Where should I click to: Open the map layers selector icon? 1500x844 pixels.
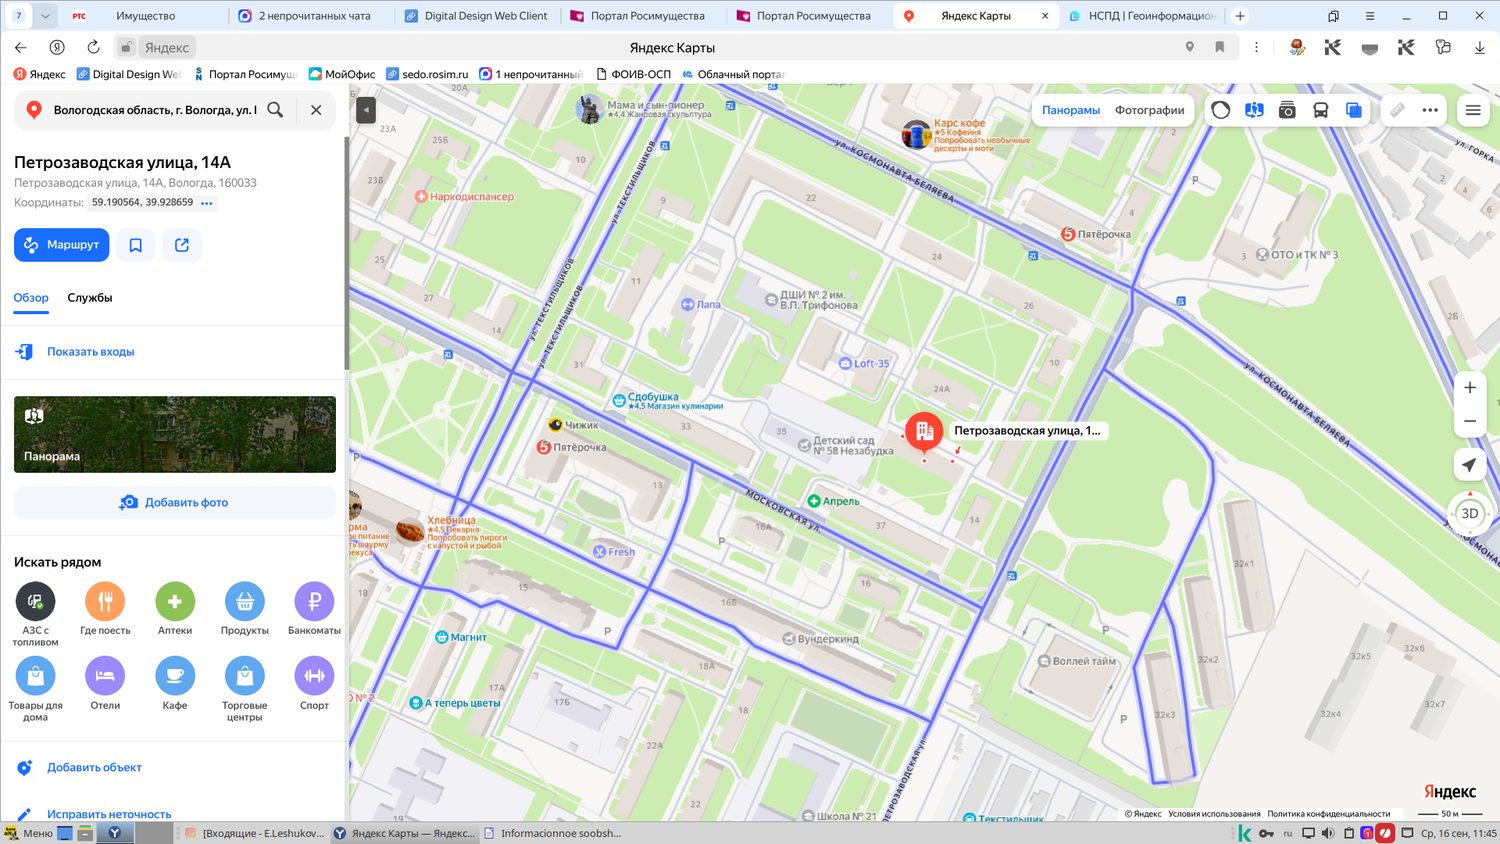pos(1353,110)
